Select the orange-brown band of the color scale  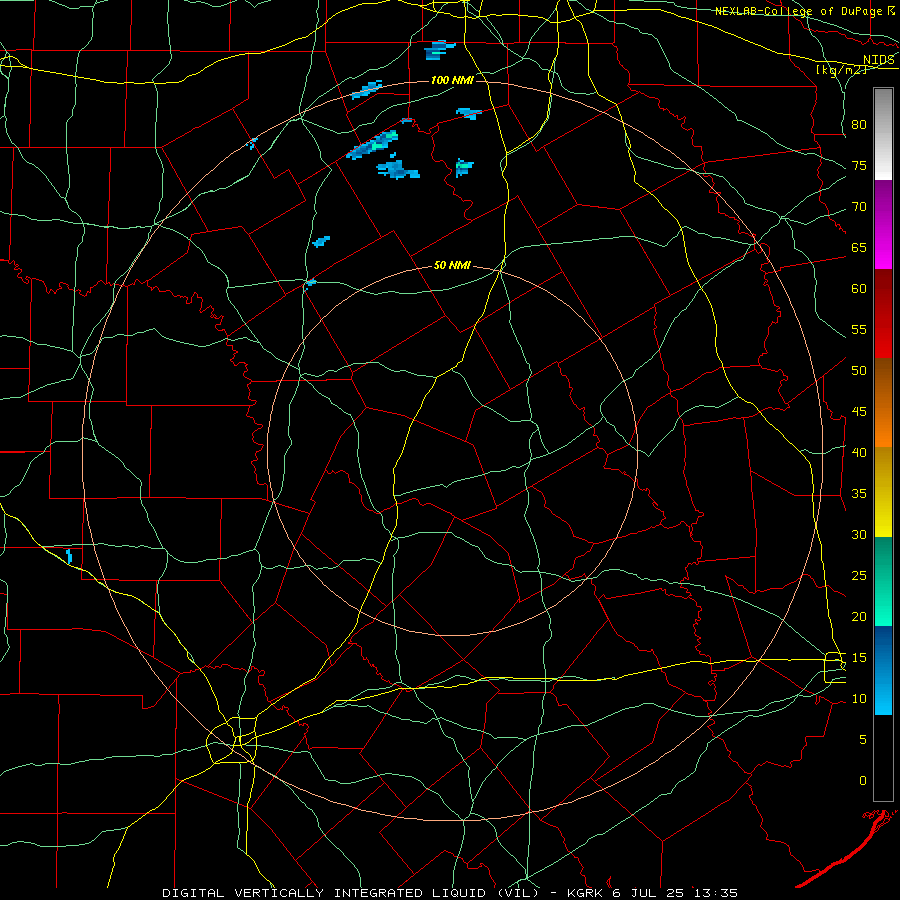[883, 403]
